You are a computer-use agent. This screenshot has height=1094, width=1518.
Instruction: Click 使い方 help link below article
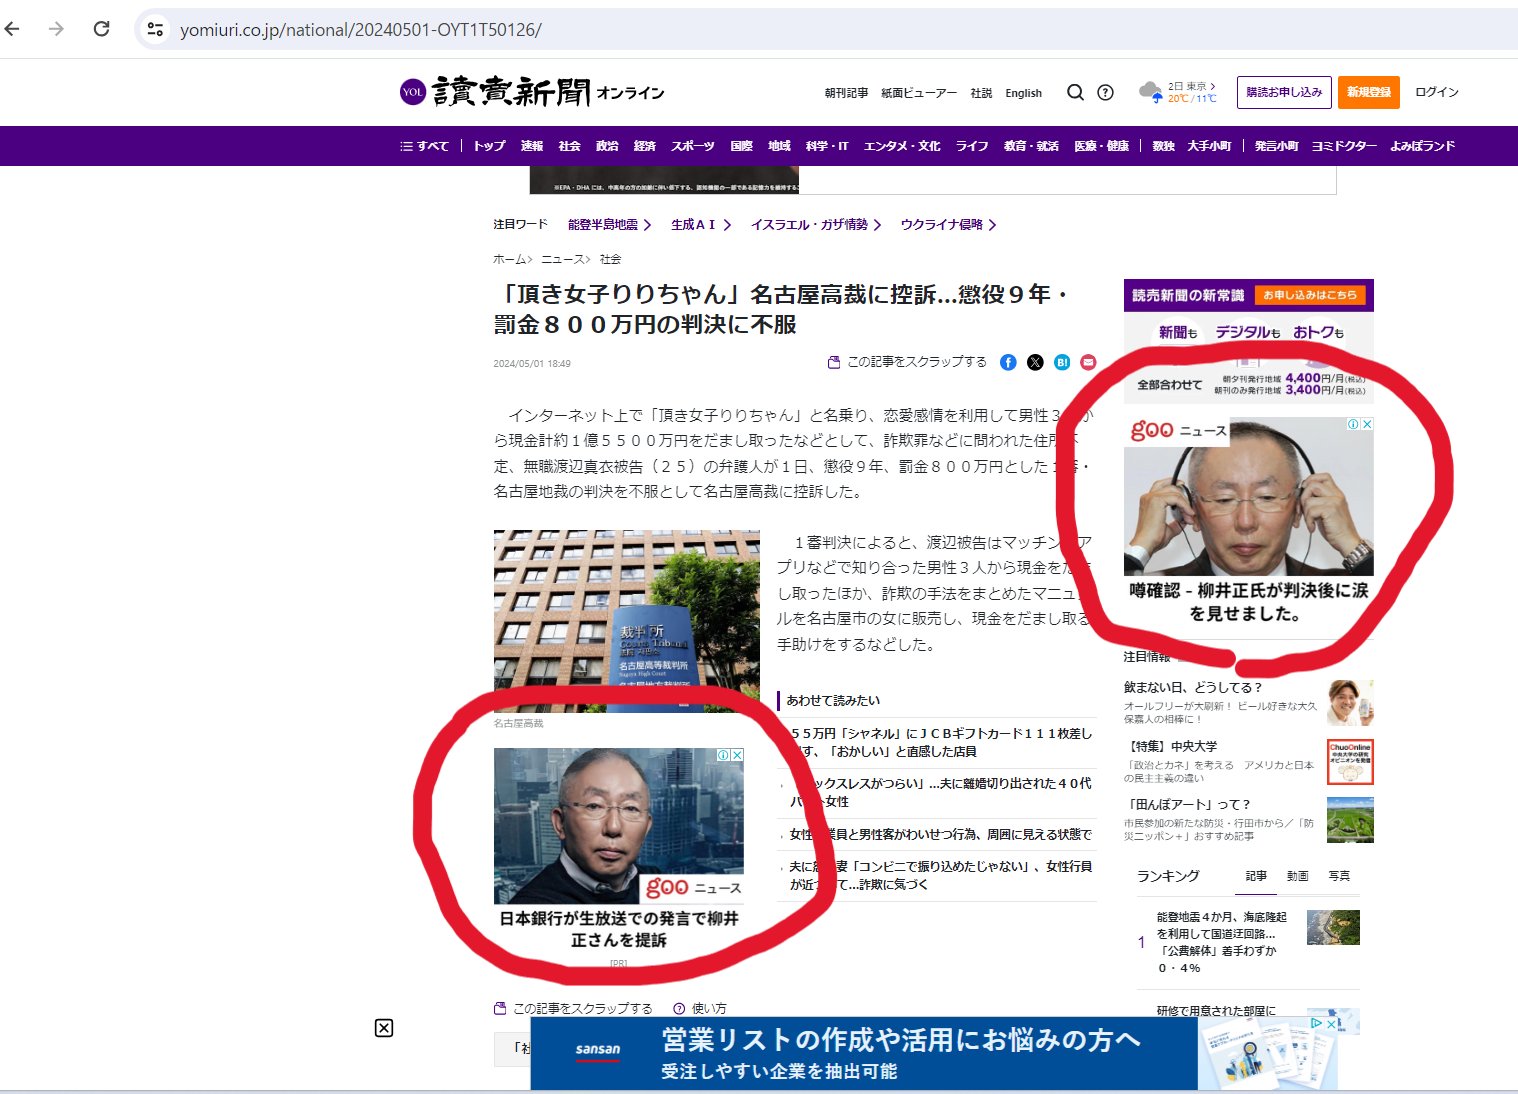[700, 1008]
